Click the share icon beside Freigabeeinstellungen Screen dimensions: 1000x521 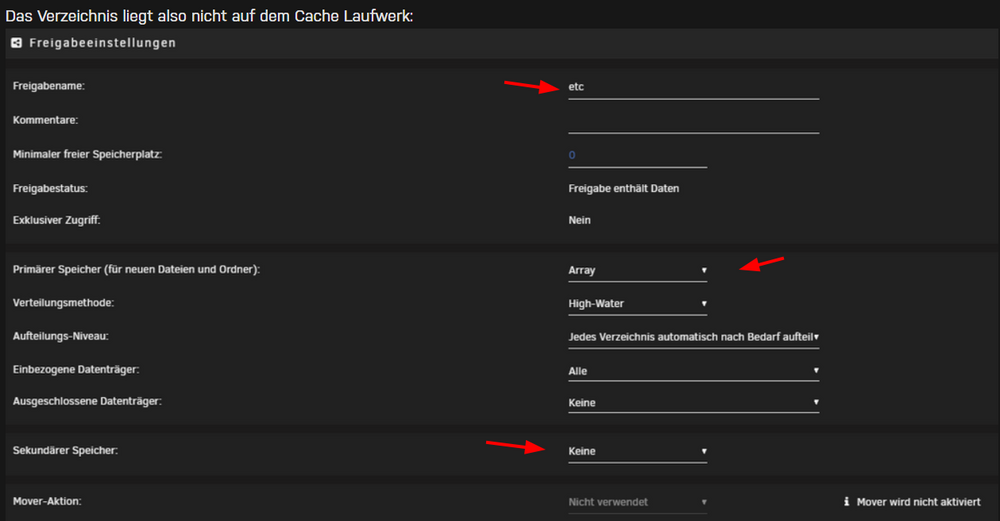click(x=17, y=43)
